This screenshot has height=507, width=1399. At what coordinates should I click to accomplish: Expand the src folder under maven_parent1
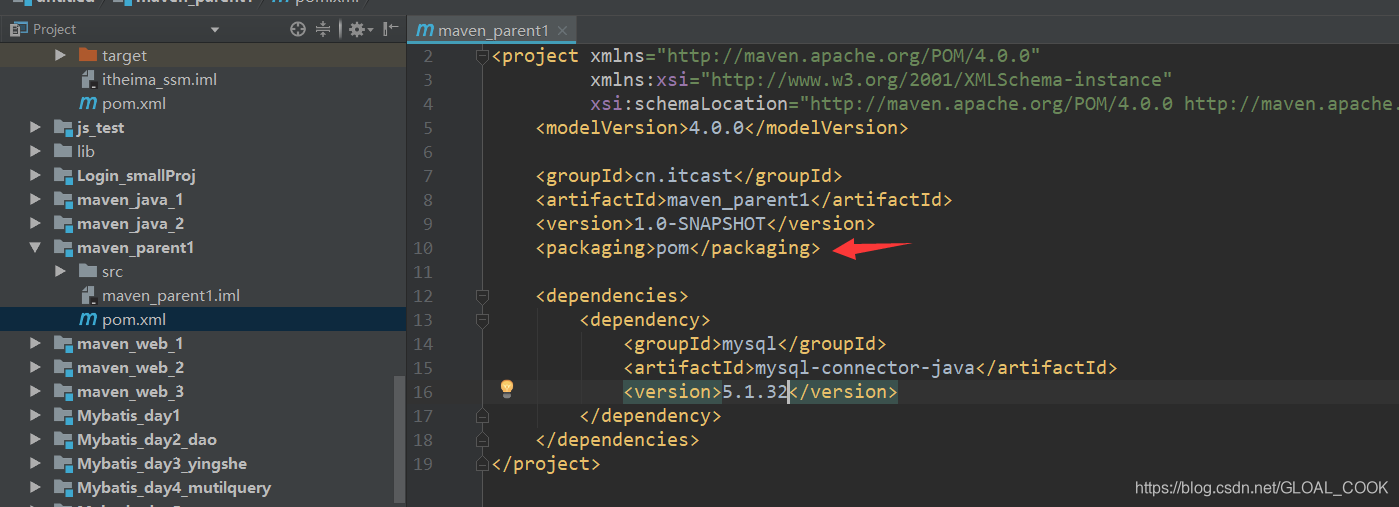60,271
